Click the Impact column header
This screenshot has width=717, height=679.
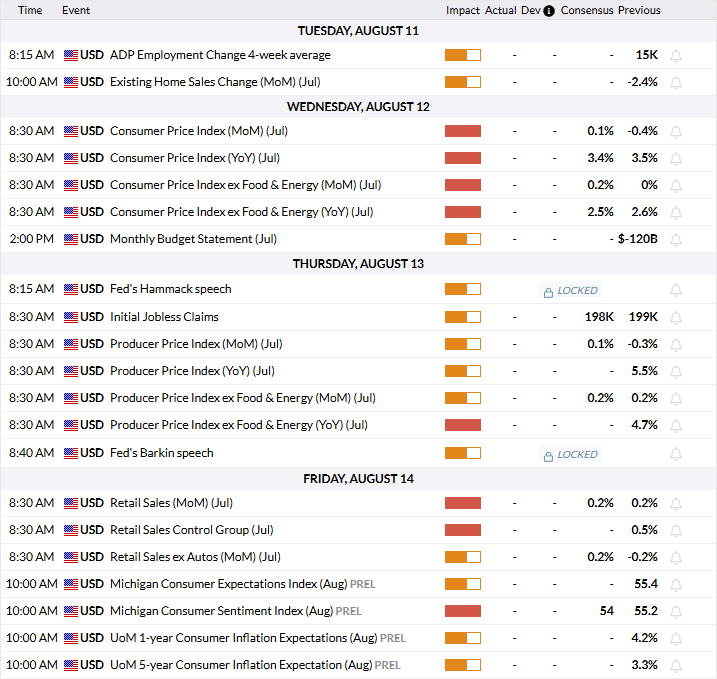[x=463, y=11]
